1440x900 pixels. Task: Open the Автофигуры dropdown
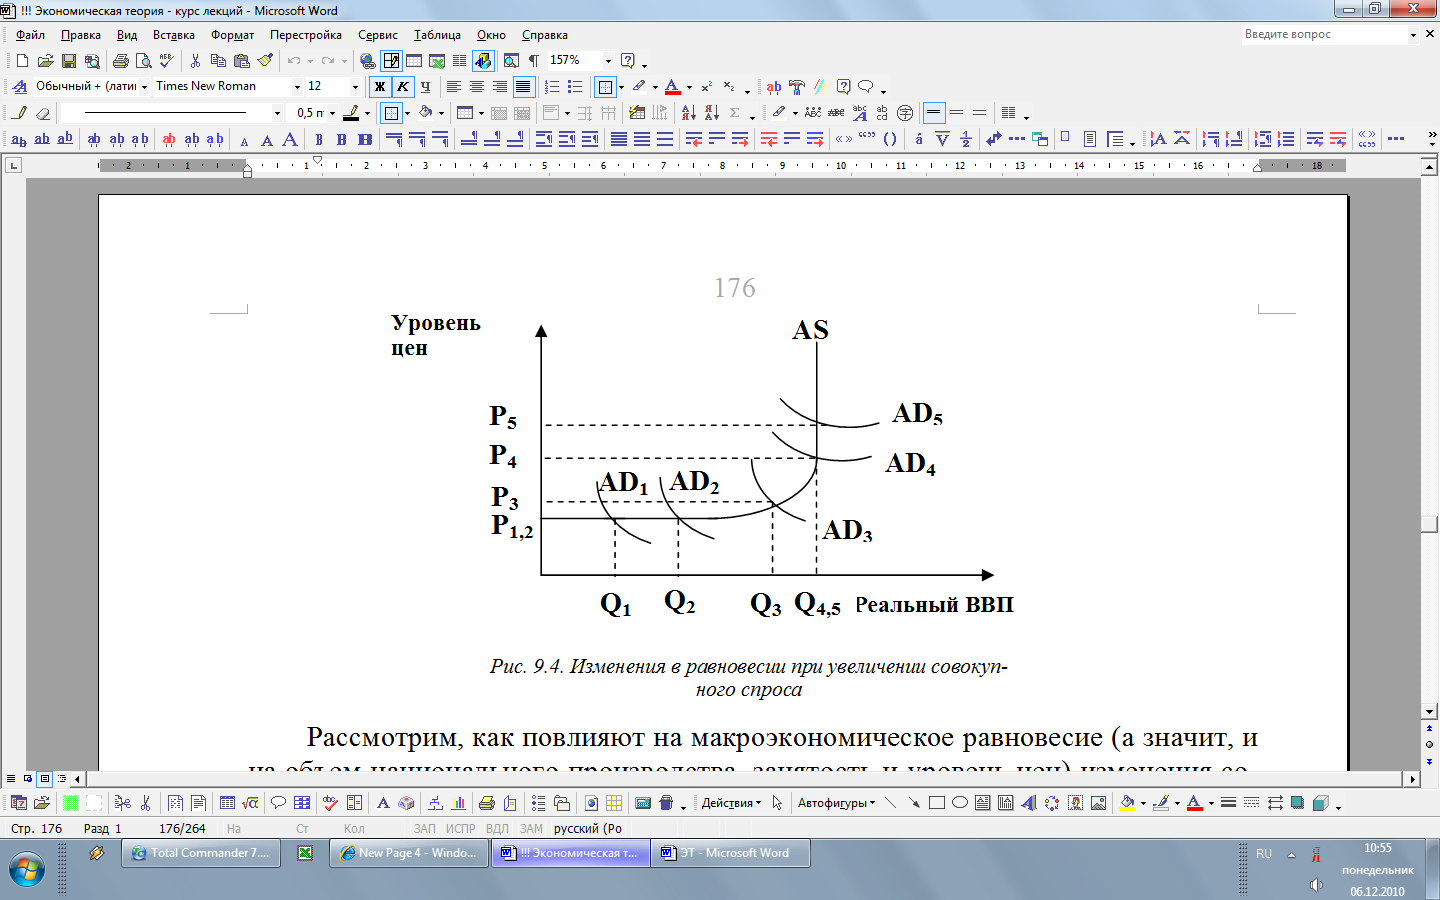coord(836,803)
